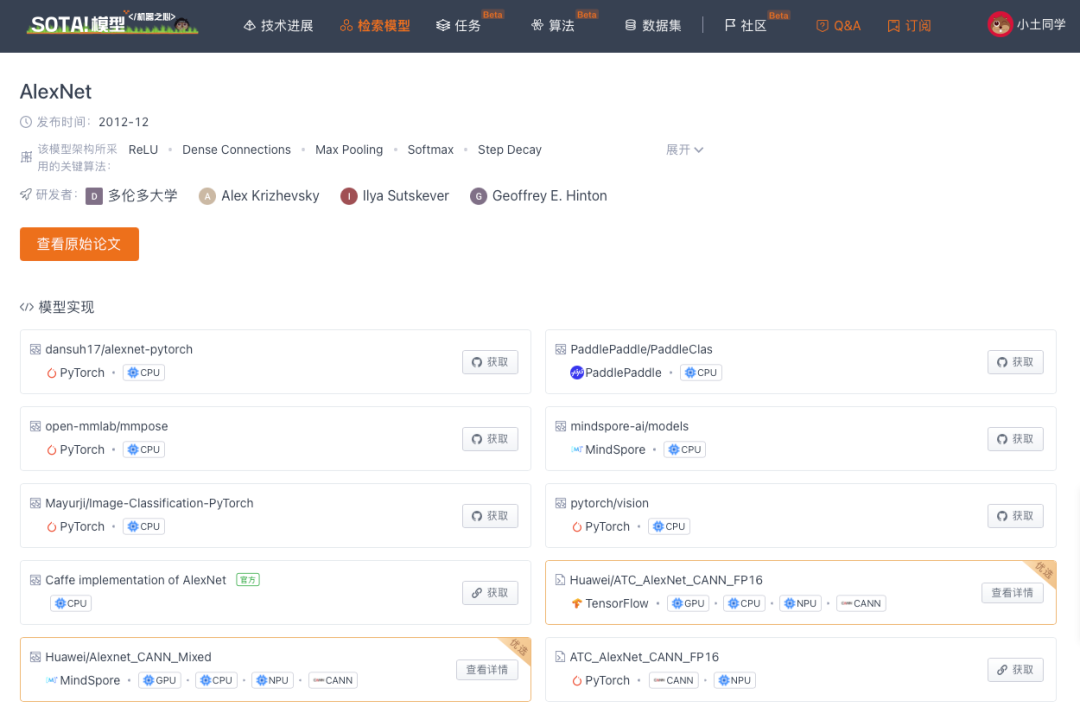Click 查看详情 for Huawei/Alexnet_CANN_Mixed
The width and height of the screenshot is (1080, 720).
coord(487,670)
